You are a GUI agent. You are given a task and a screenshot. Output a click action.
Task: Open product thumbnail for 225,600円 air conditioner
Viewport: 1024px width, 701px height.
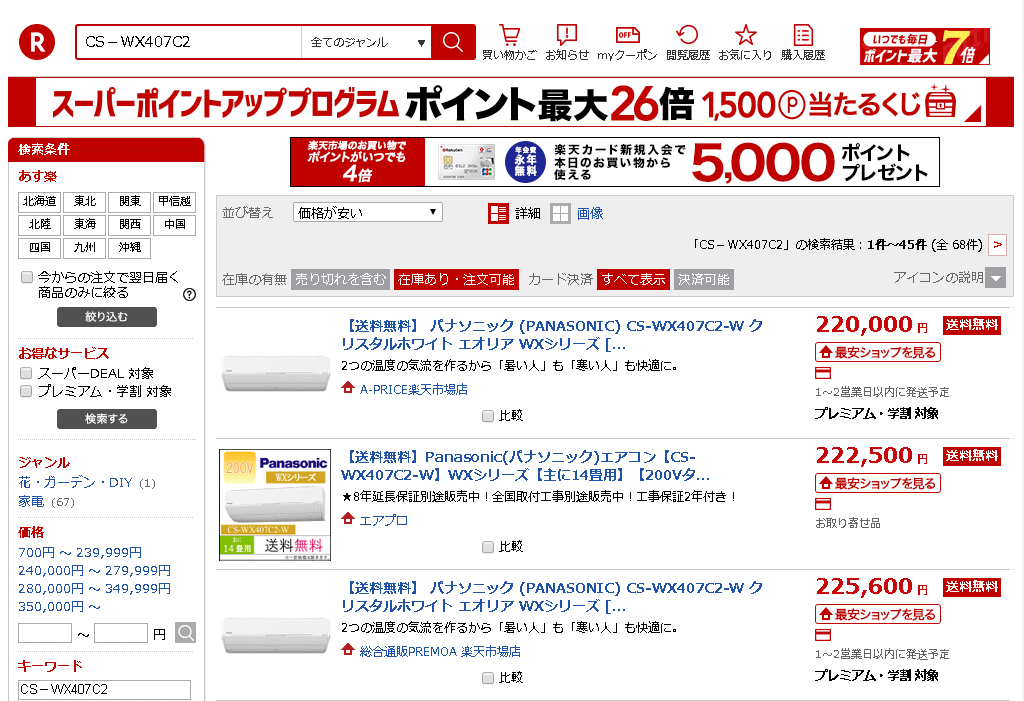click(275, 636)
